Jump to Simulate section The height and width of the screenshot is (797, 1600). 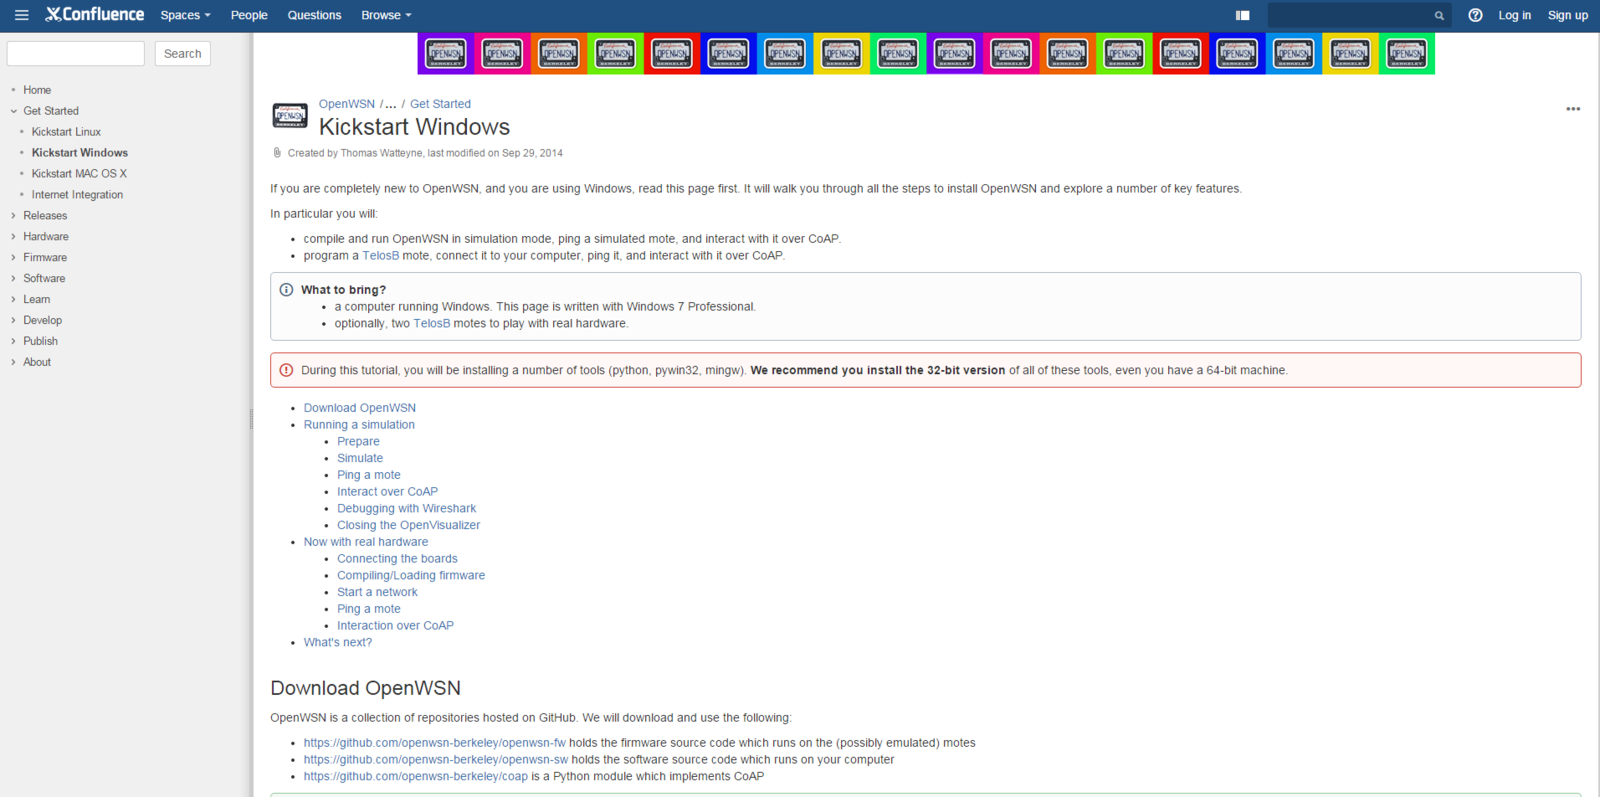[360, 459]
